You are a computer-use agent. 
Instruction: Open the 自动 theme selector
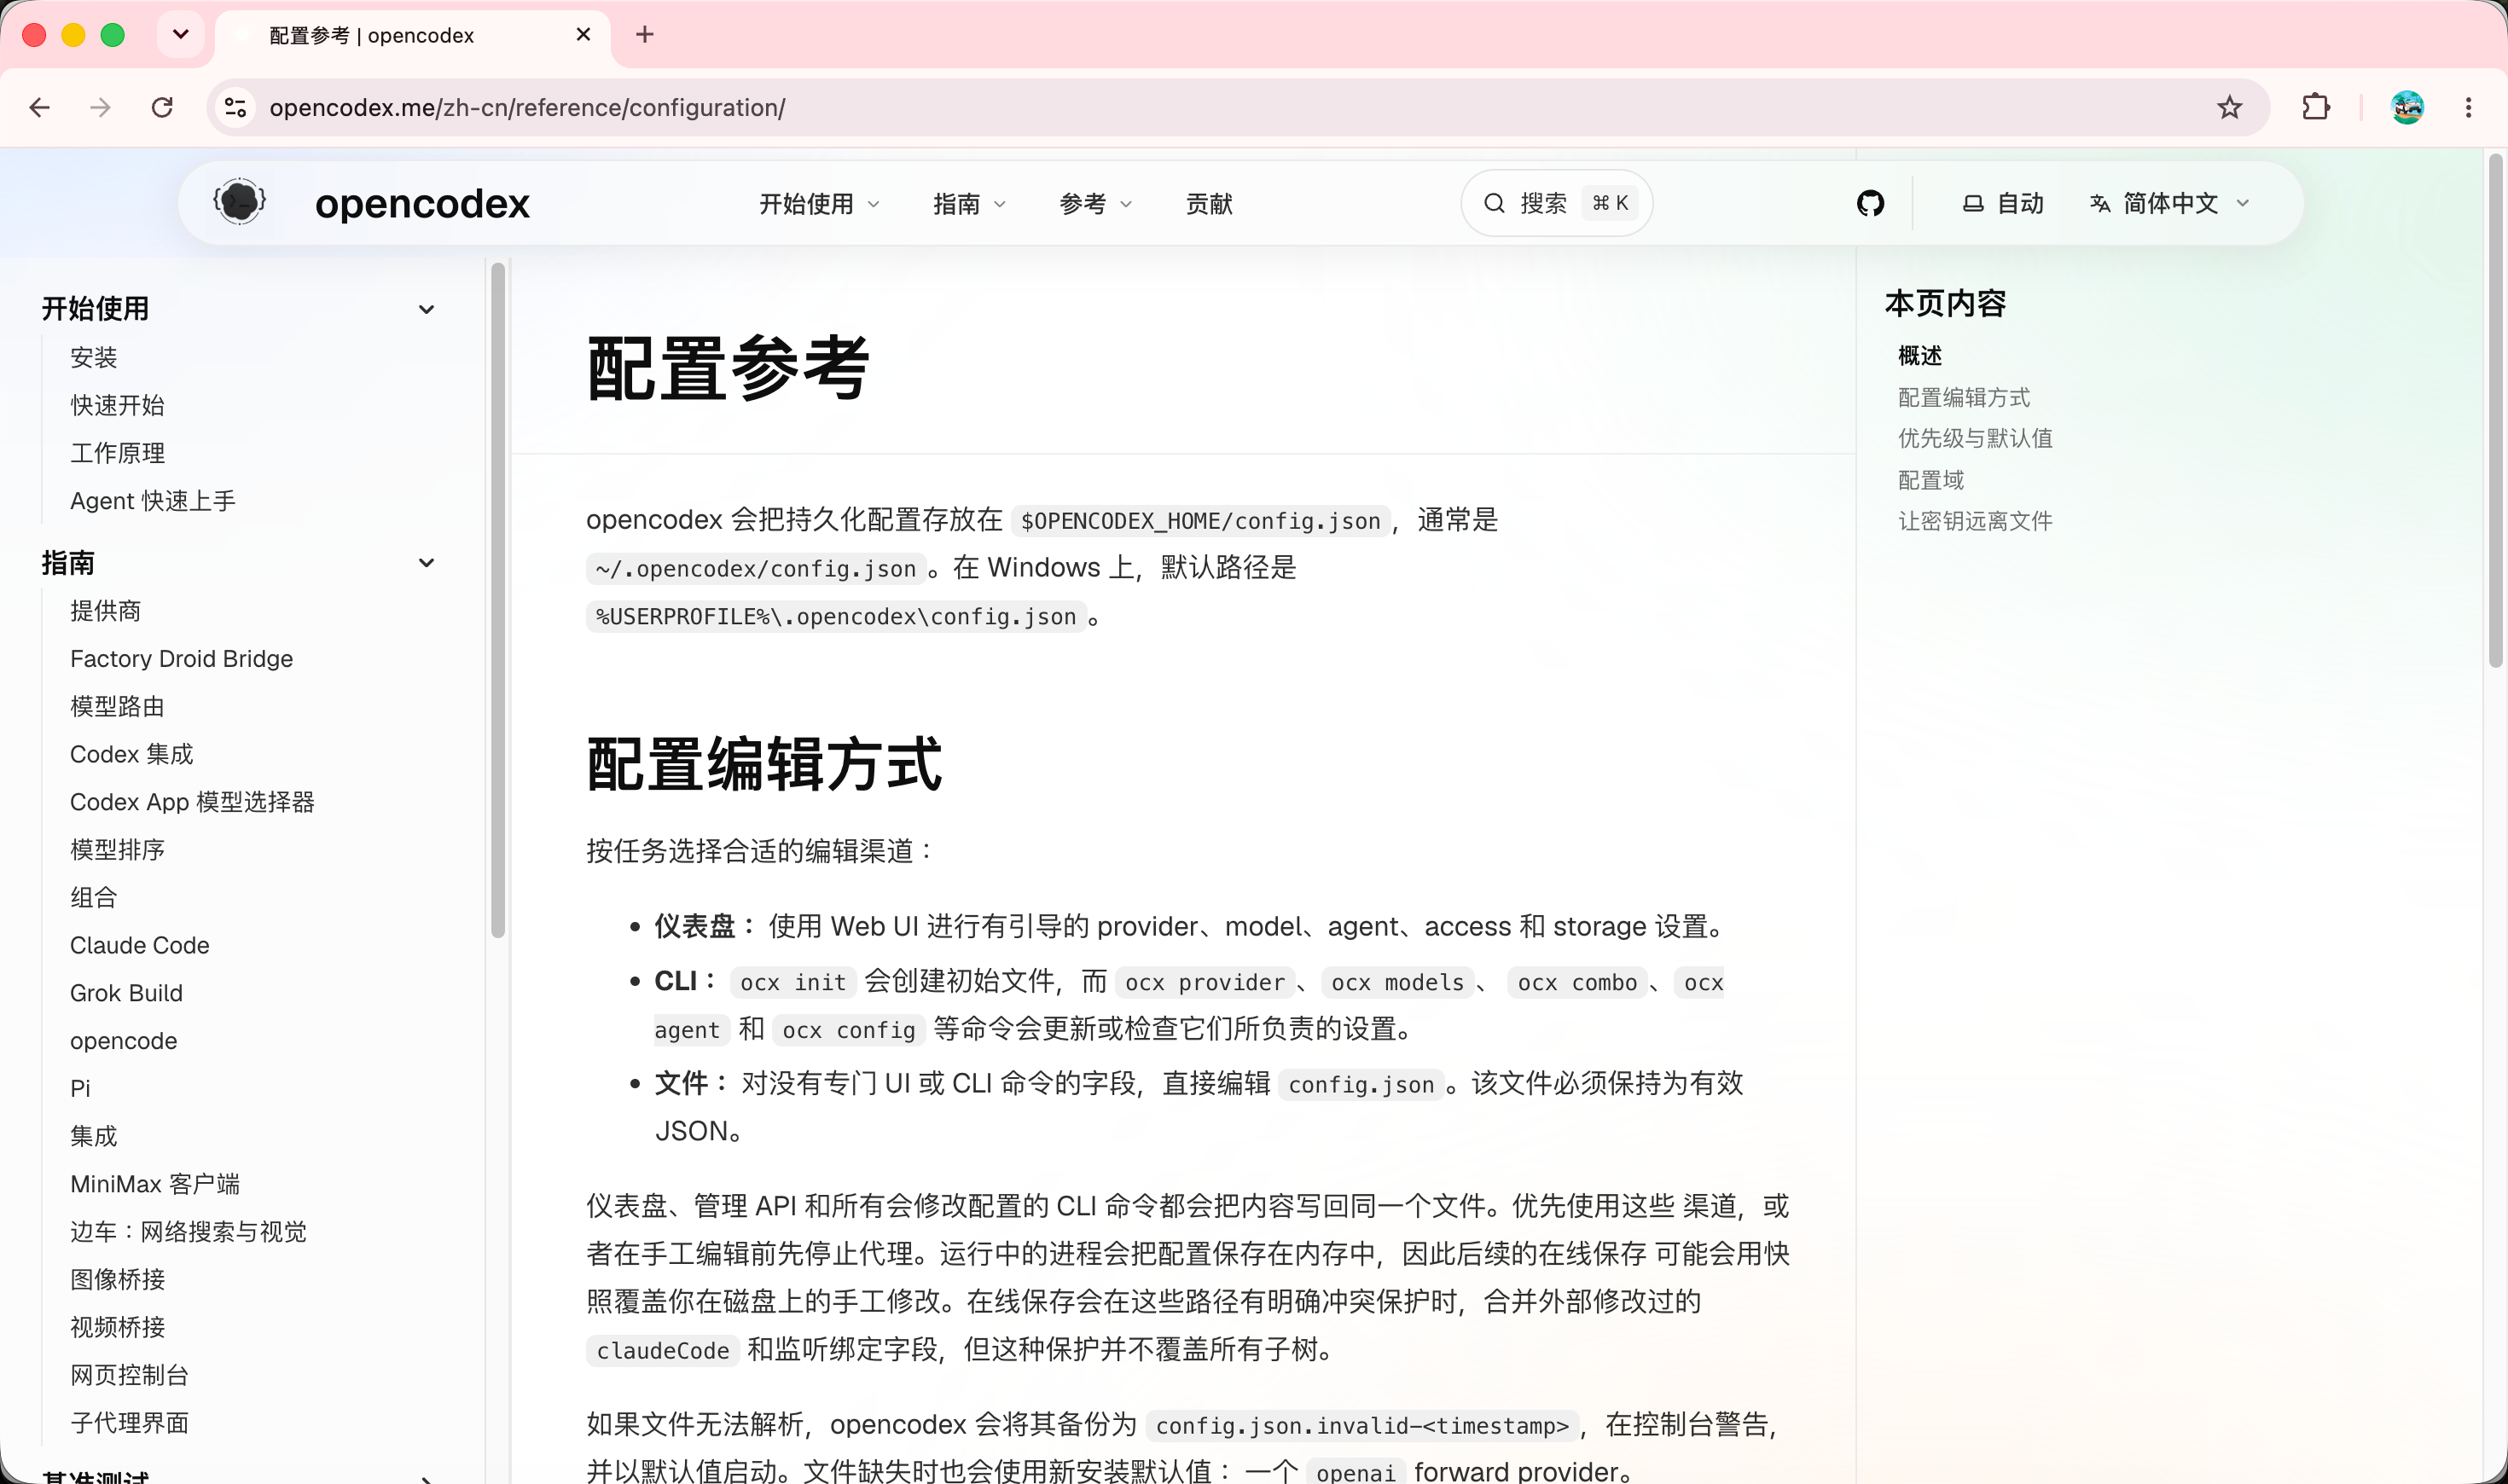pos(2003,203)
